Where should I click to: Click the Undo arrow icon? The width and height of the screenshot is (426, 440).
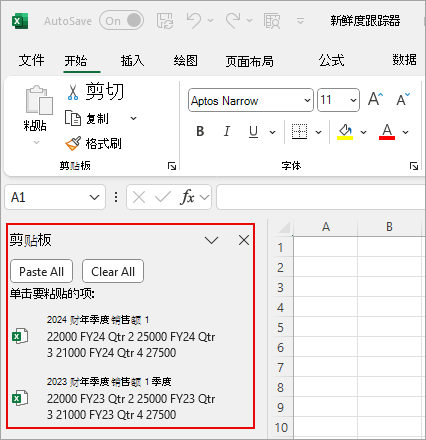193,21
